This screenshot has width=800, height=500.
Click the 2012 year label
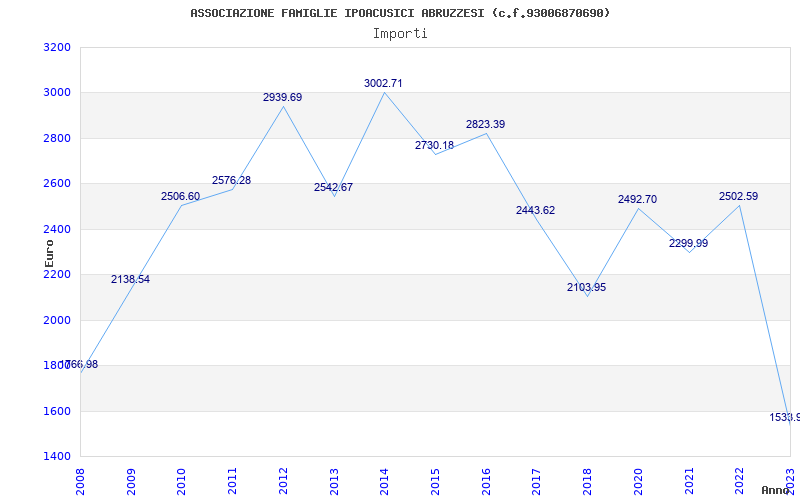point(283,482)
